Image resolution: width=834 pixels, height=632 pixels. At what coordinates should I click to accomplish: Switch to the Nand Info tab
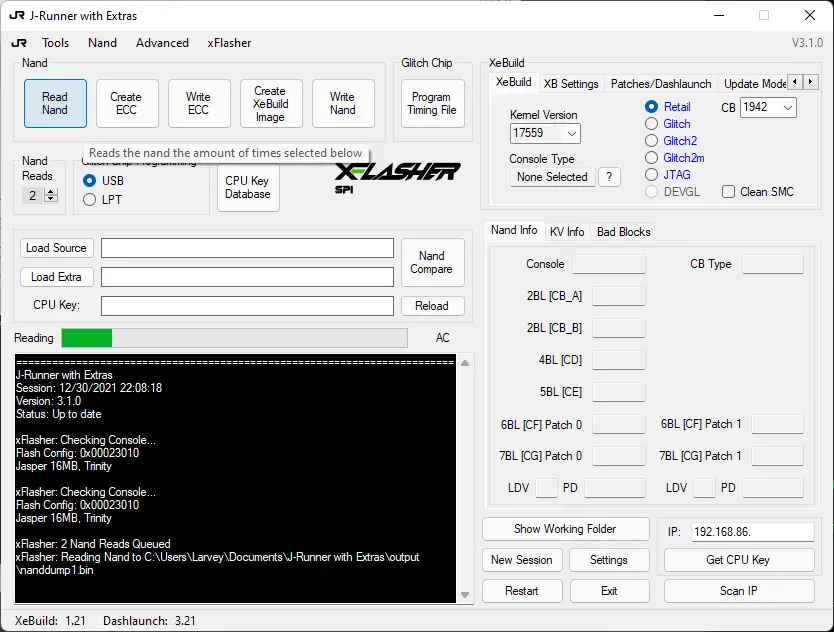(514, 230)
